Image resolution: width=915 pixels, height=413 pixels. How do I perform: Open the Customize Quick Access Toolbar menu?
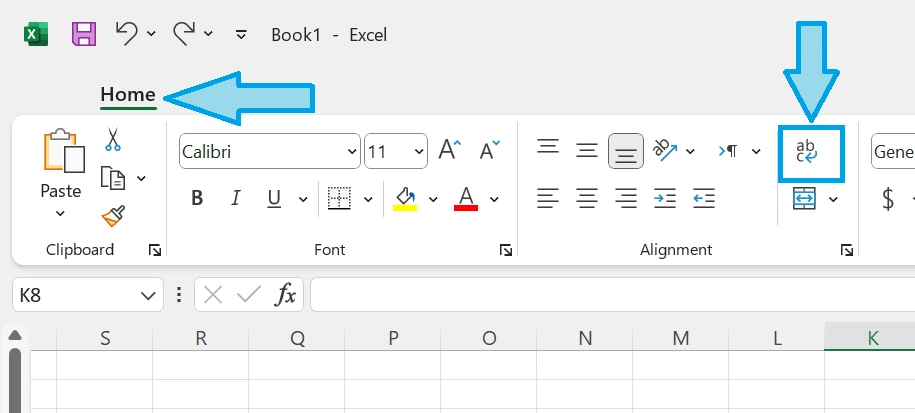coord(240,34)
